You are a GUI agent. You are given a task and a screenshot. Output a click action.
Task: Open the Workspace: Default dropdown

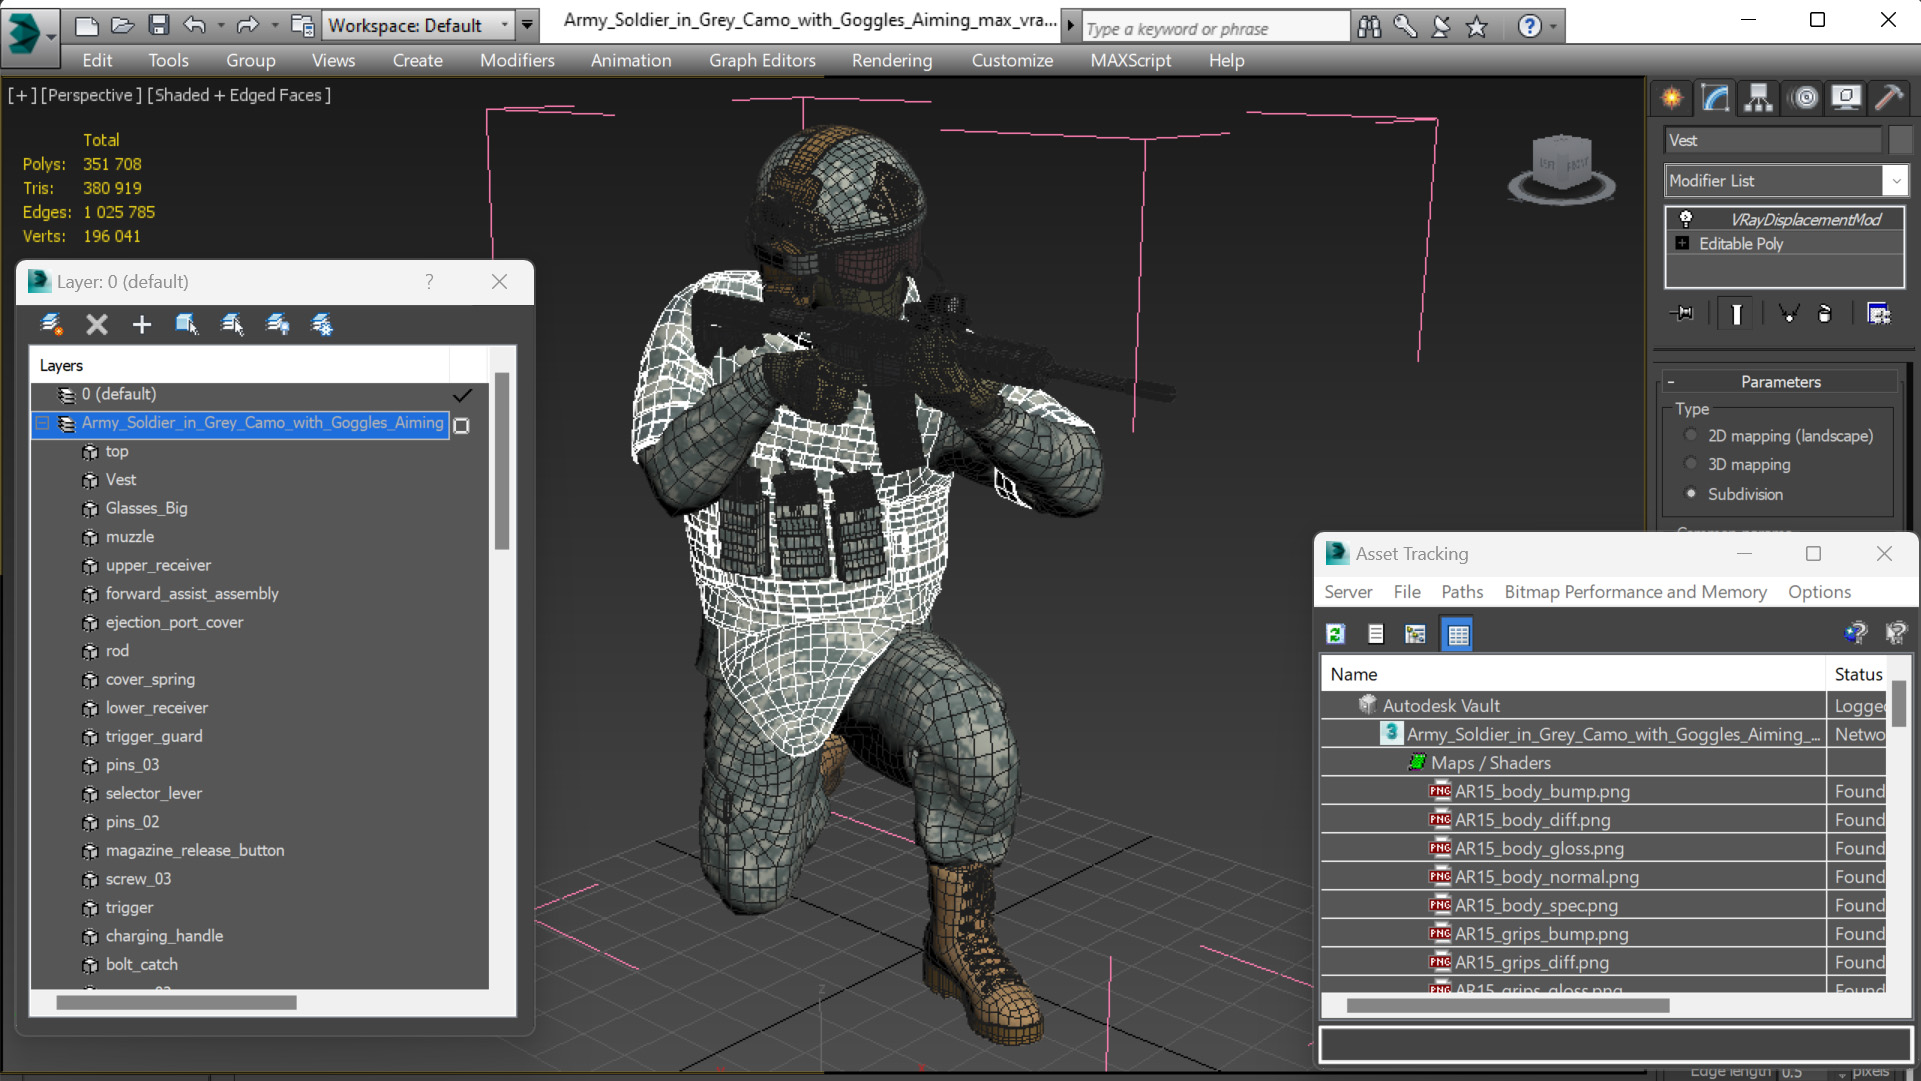click(x=418, y=25)
